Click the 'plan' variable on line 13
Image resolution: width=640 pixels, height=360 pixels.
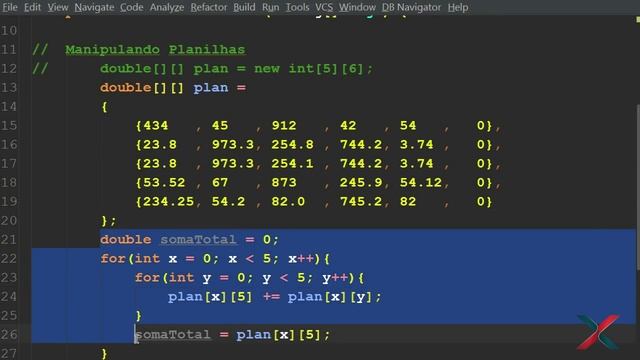pos(211,88)
